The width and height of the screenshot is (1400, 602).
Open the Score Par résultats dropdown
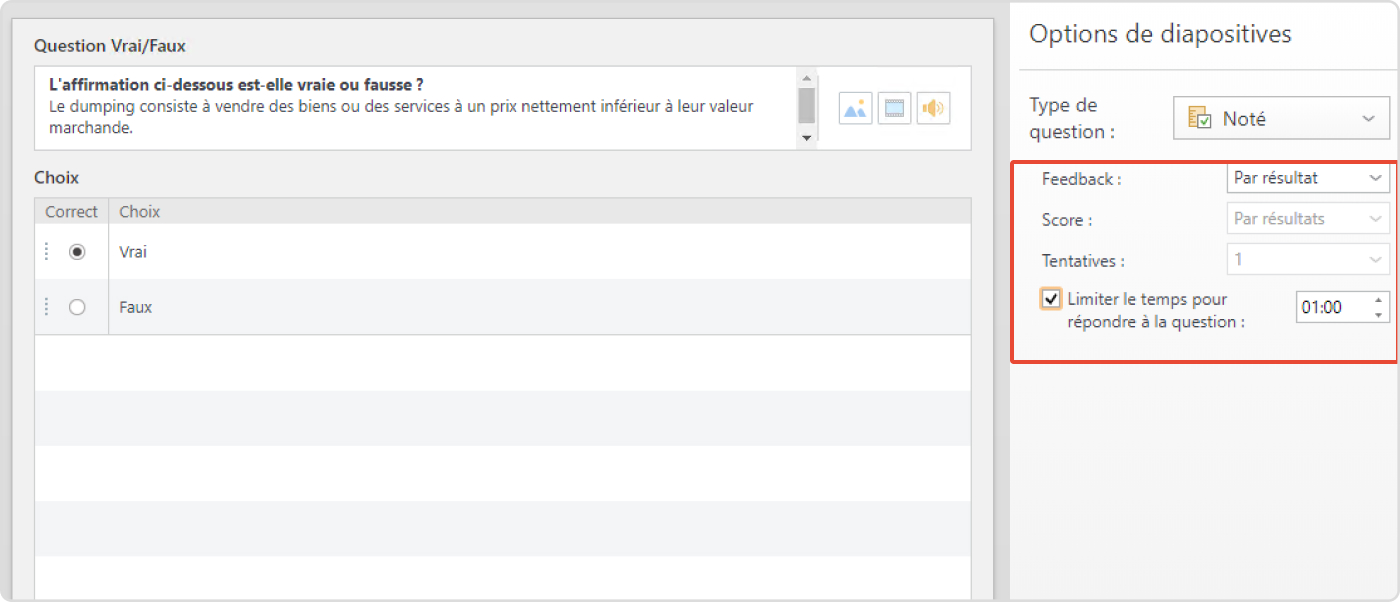[1308, 218]
